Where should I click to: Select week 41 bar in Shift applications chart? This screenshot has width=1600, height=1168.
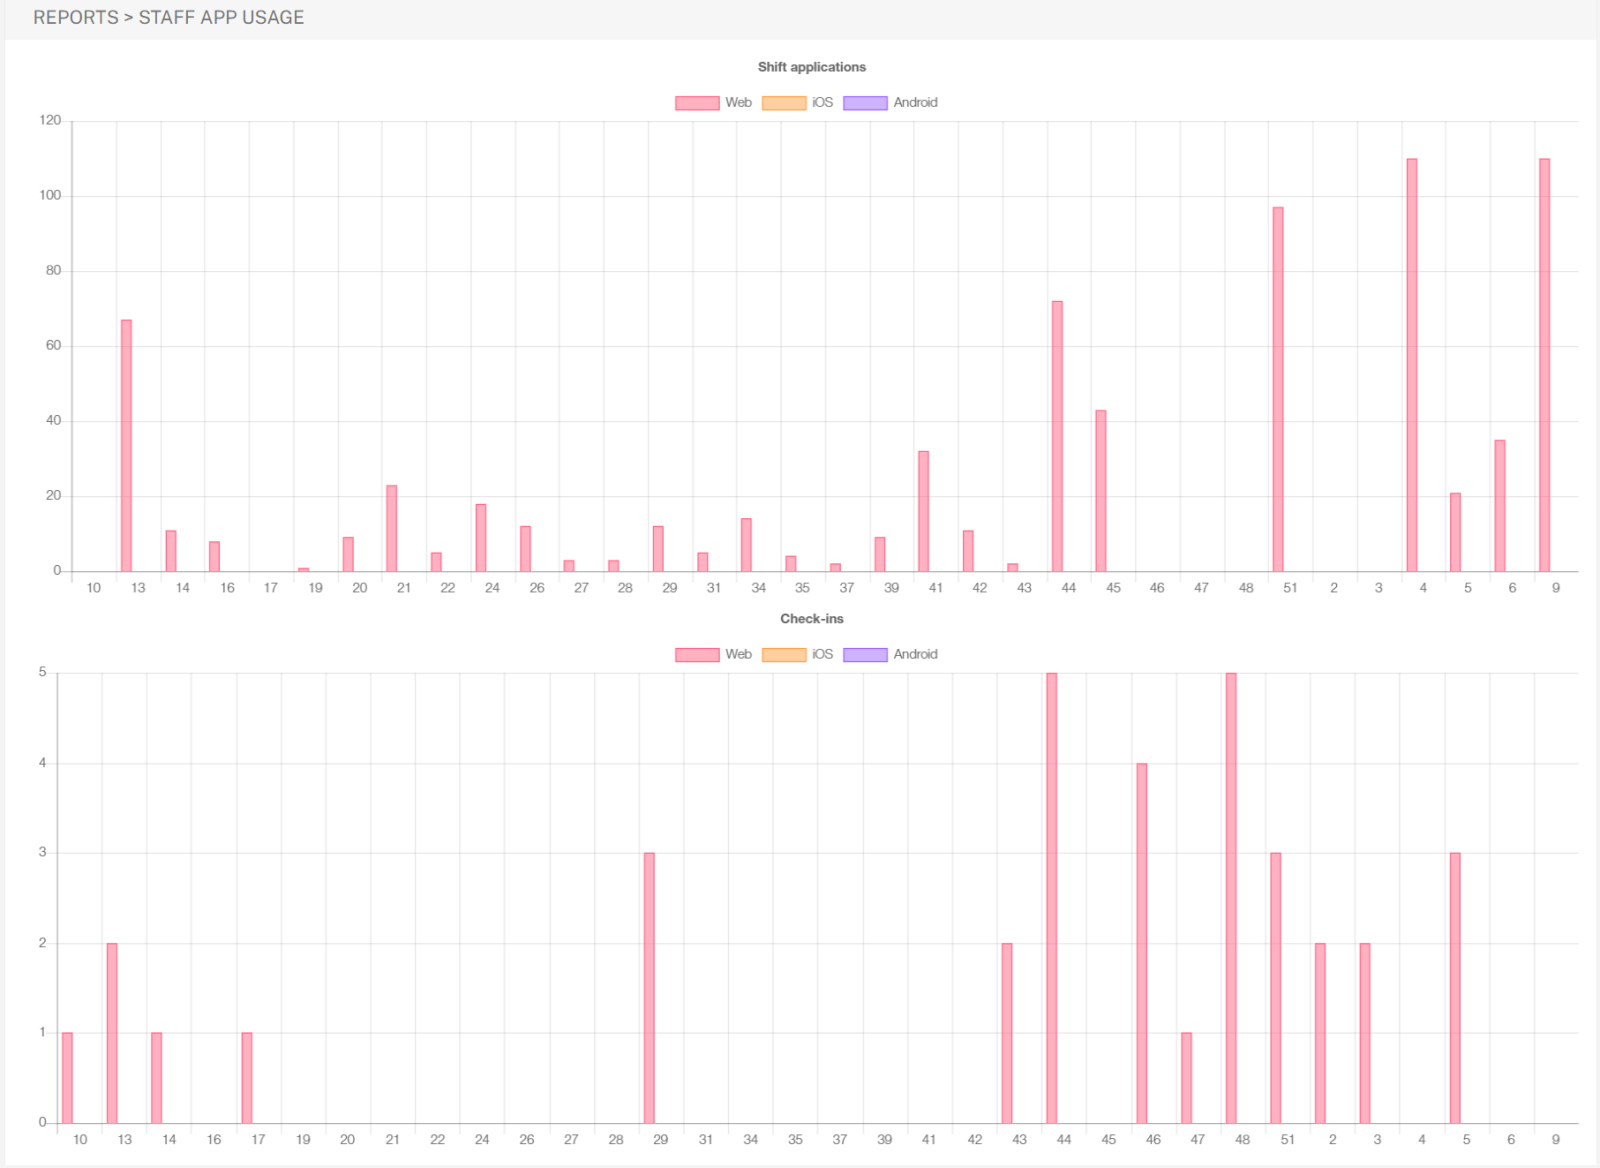(x=924, y=512)
